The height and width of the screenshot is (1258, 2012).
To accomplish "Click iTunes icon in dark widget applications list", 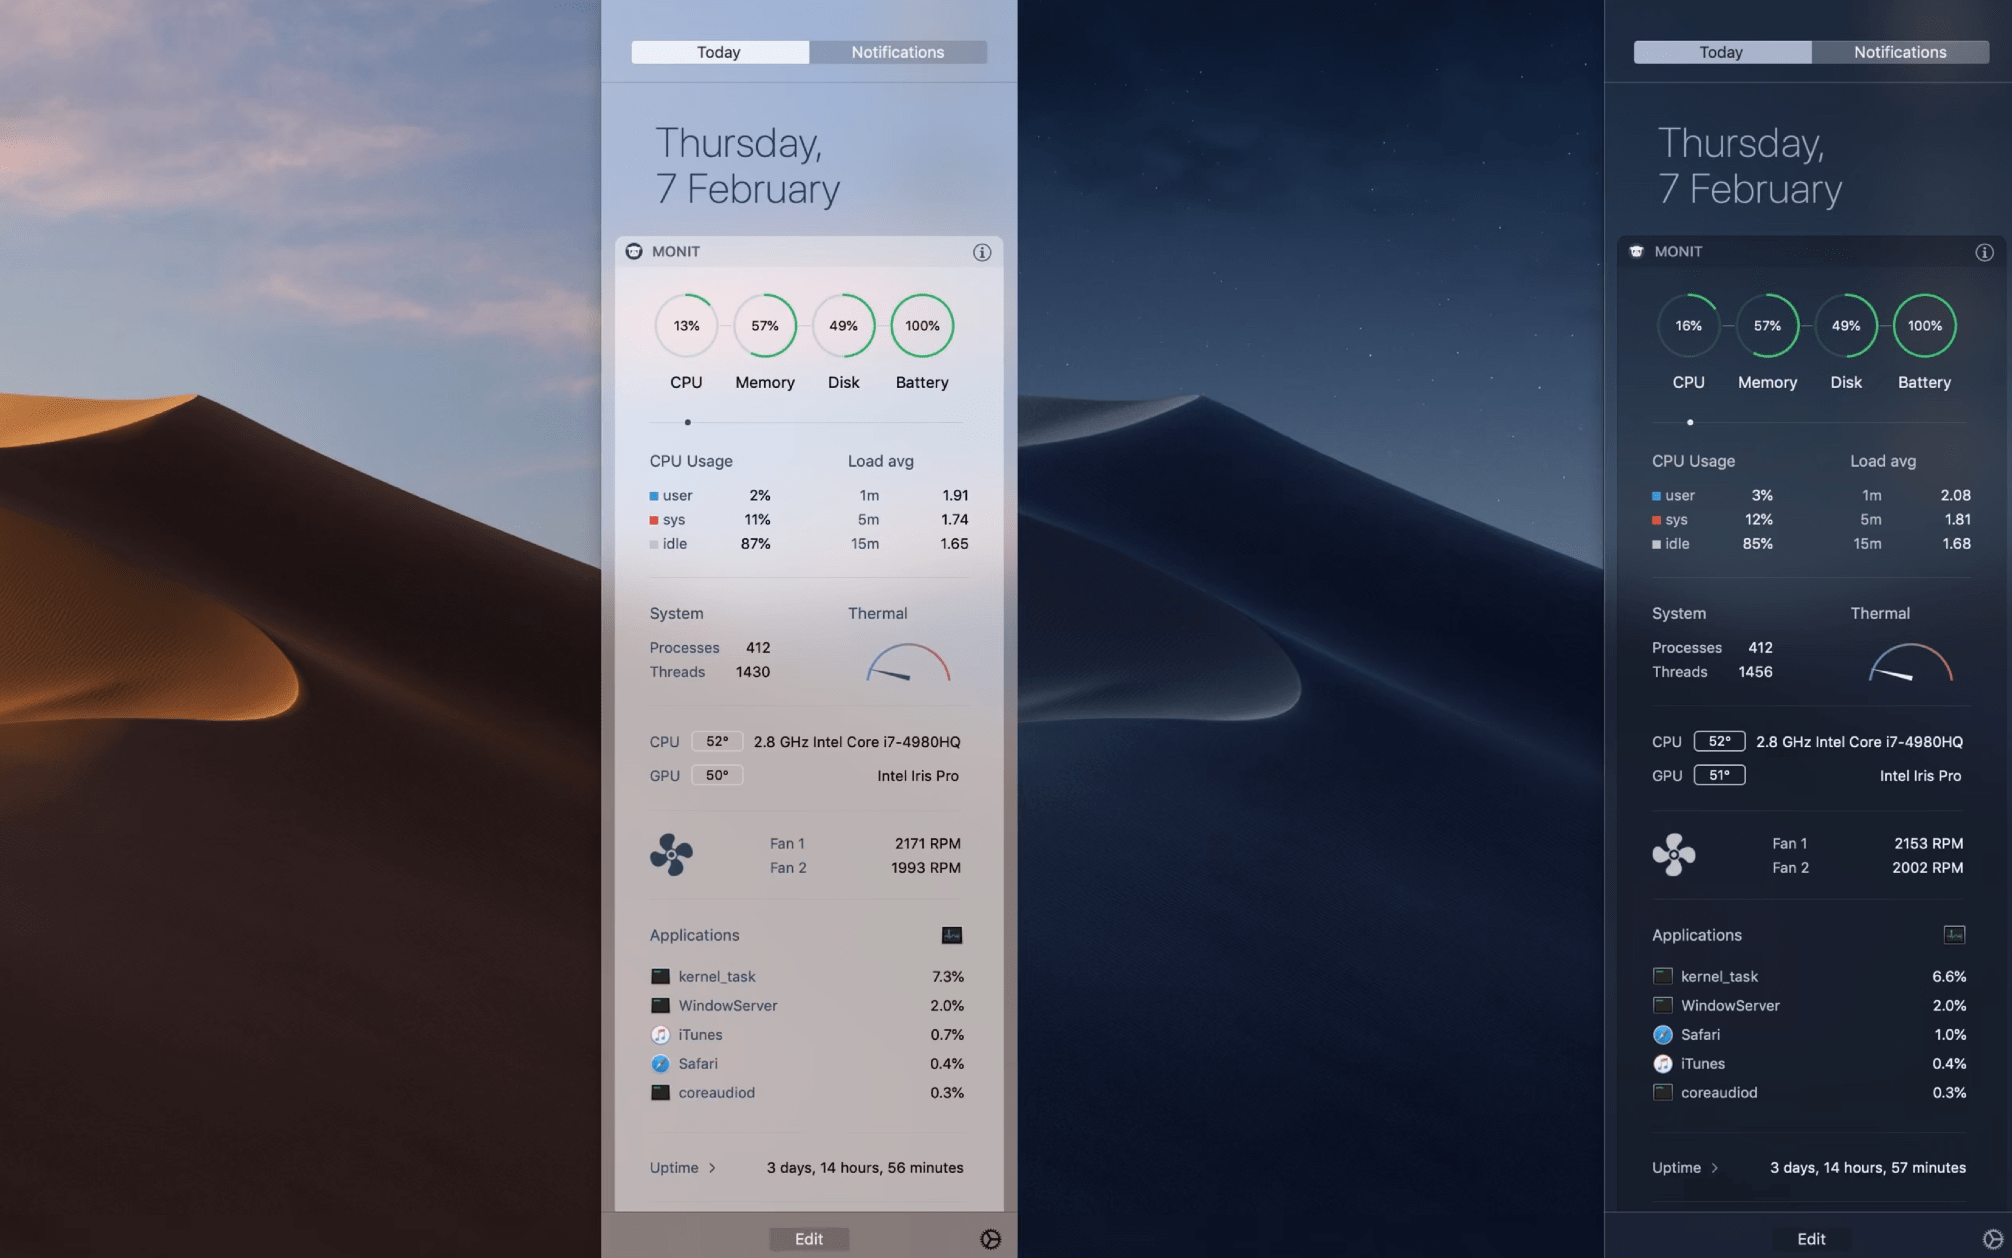I will pyautogui.click(x=1662, y=1063).
